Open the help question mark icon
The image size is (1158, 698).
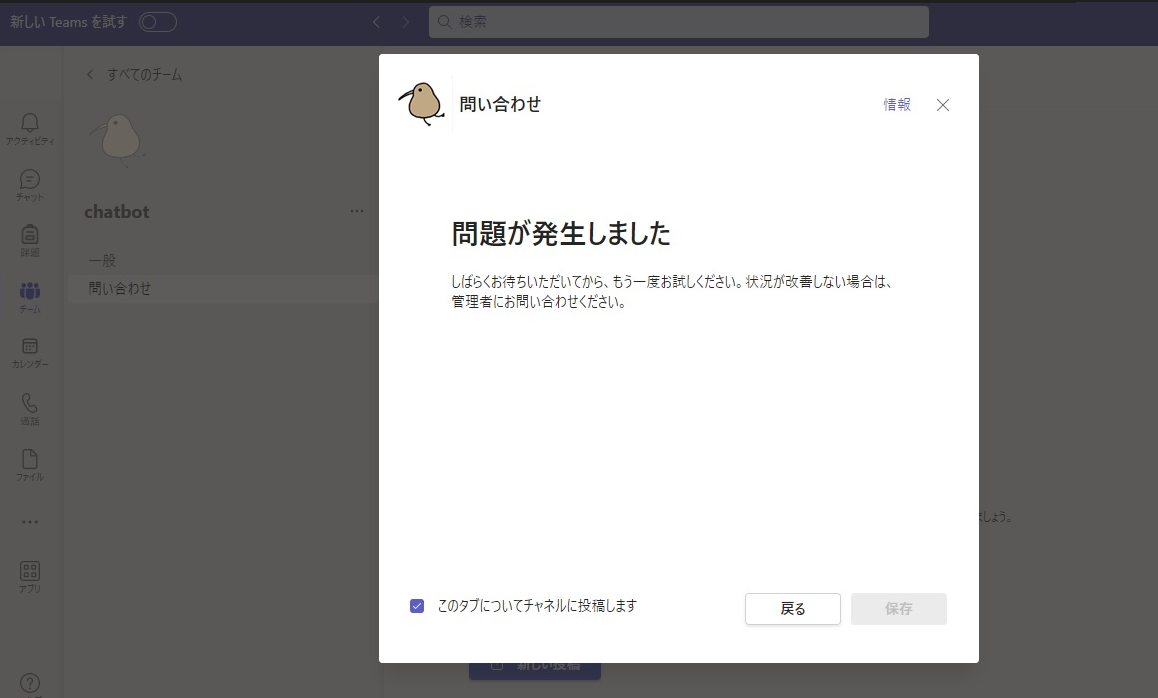[30, 683]
